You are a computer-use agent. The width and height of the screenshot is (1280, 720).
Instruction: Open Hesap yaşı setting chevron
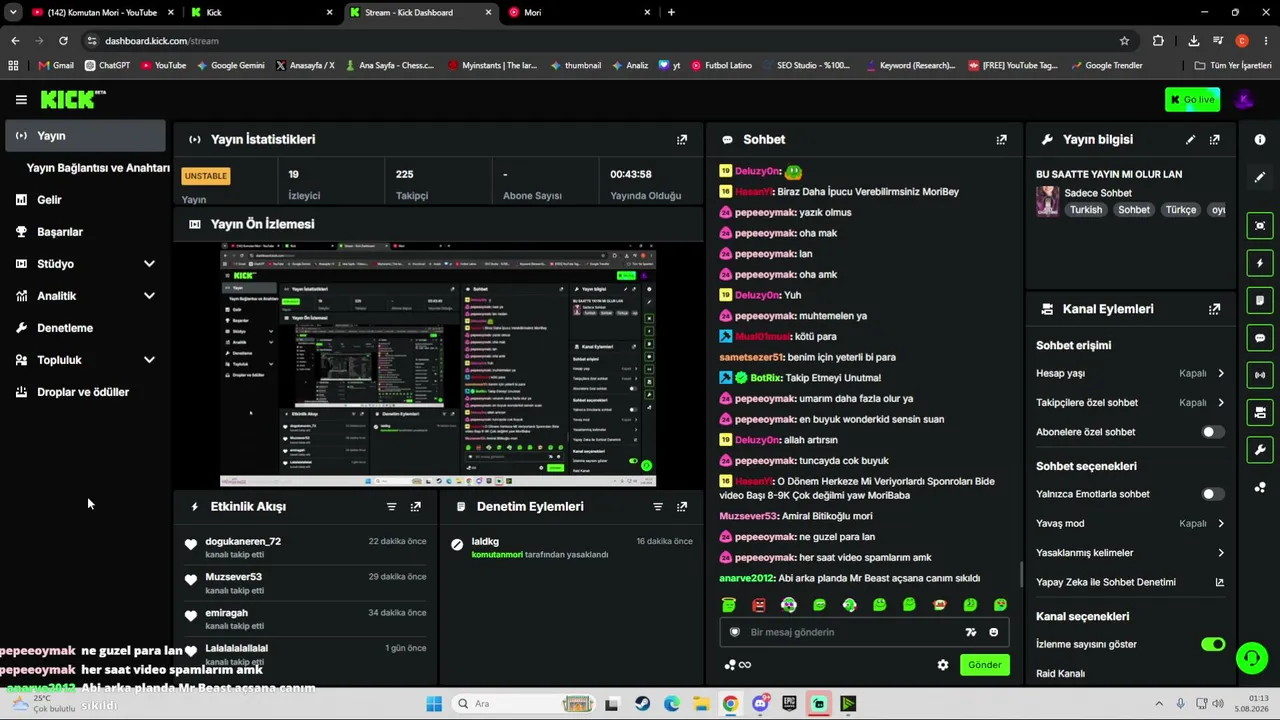click(1221, 374)
